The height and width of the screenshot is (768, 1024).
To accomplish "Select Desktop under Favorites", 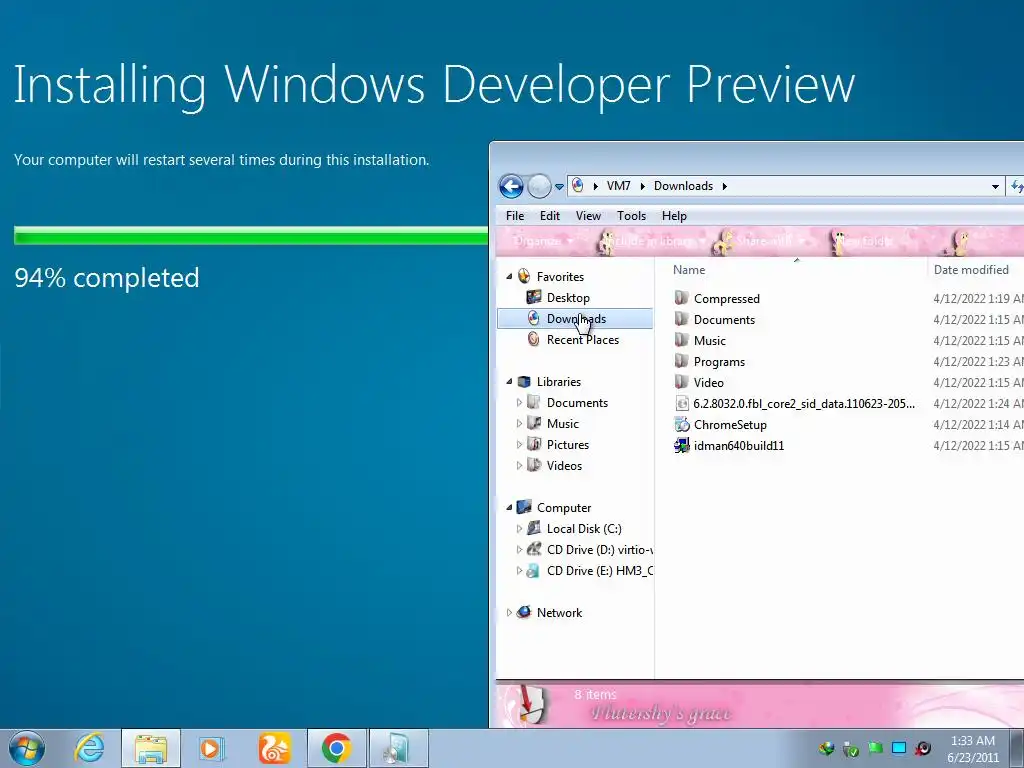I will click(x=568, y=298).
